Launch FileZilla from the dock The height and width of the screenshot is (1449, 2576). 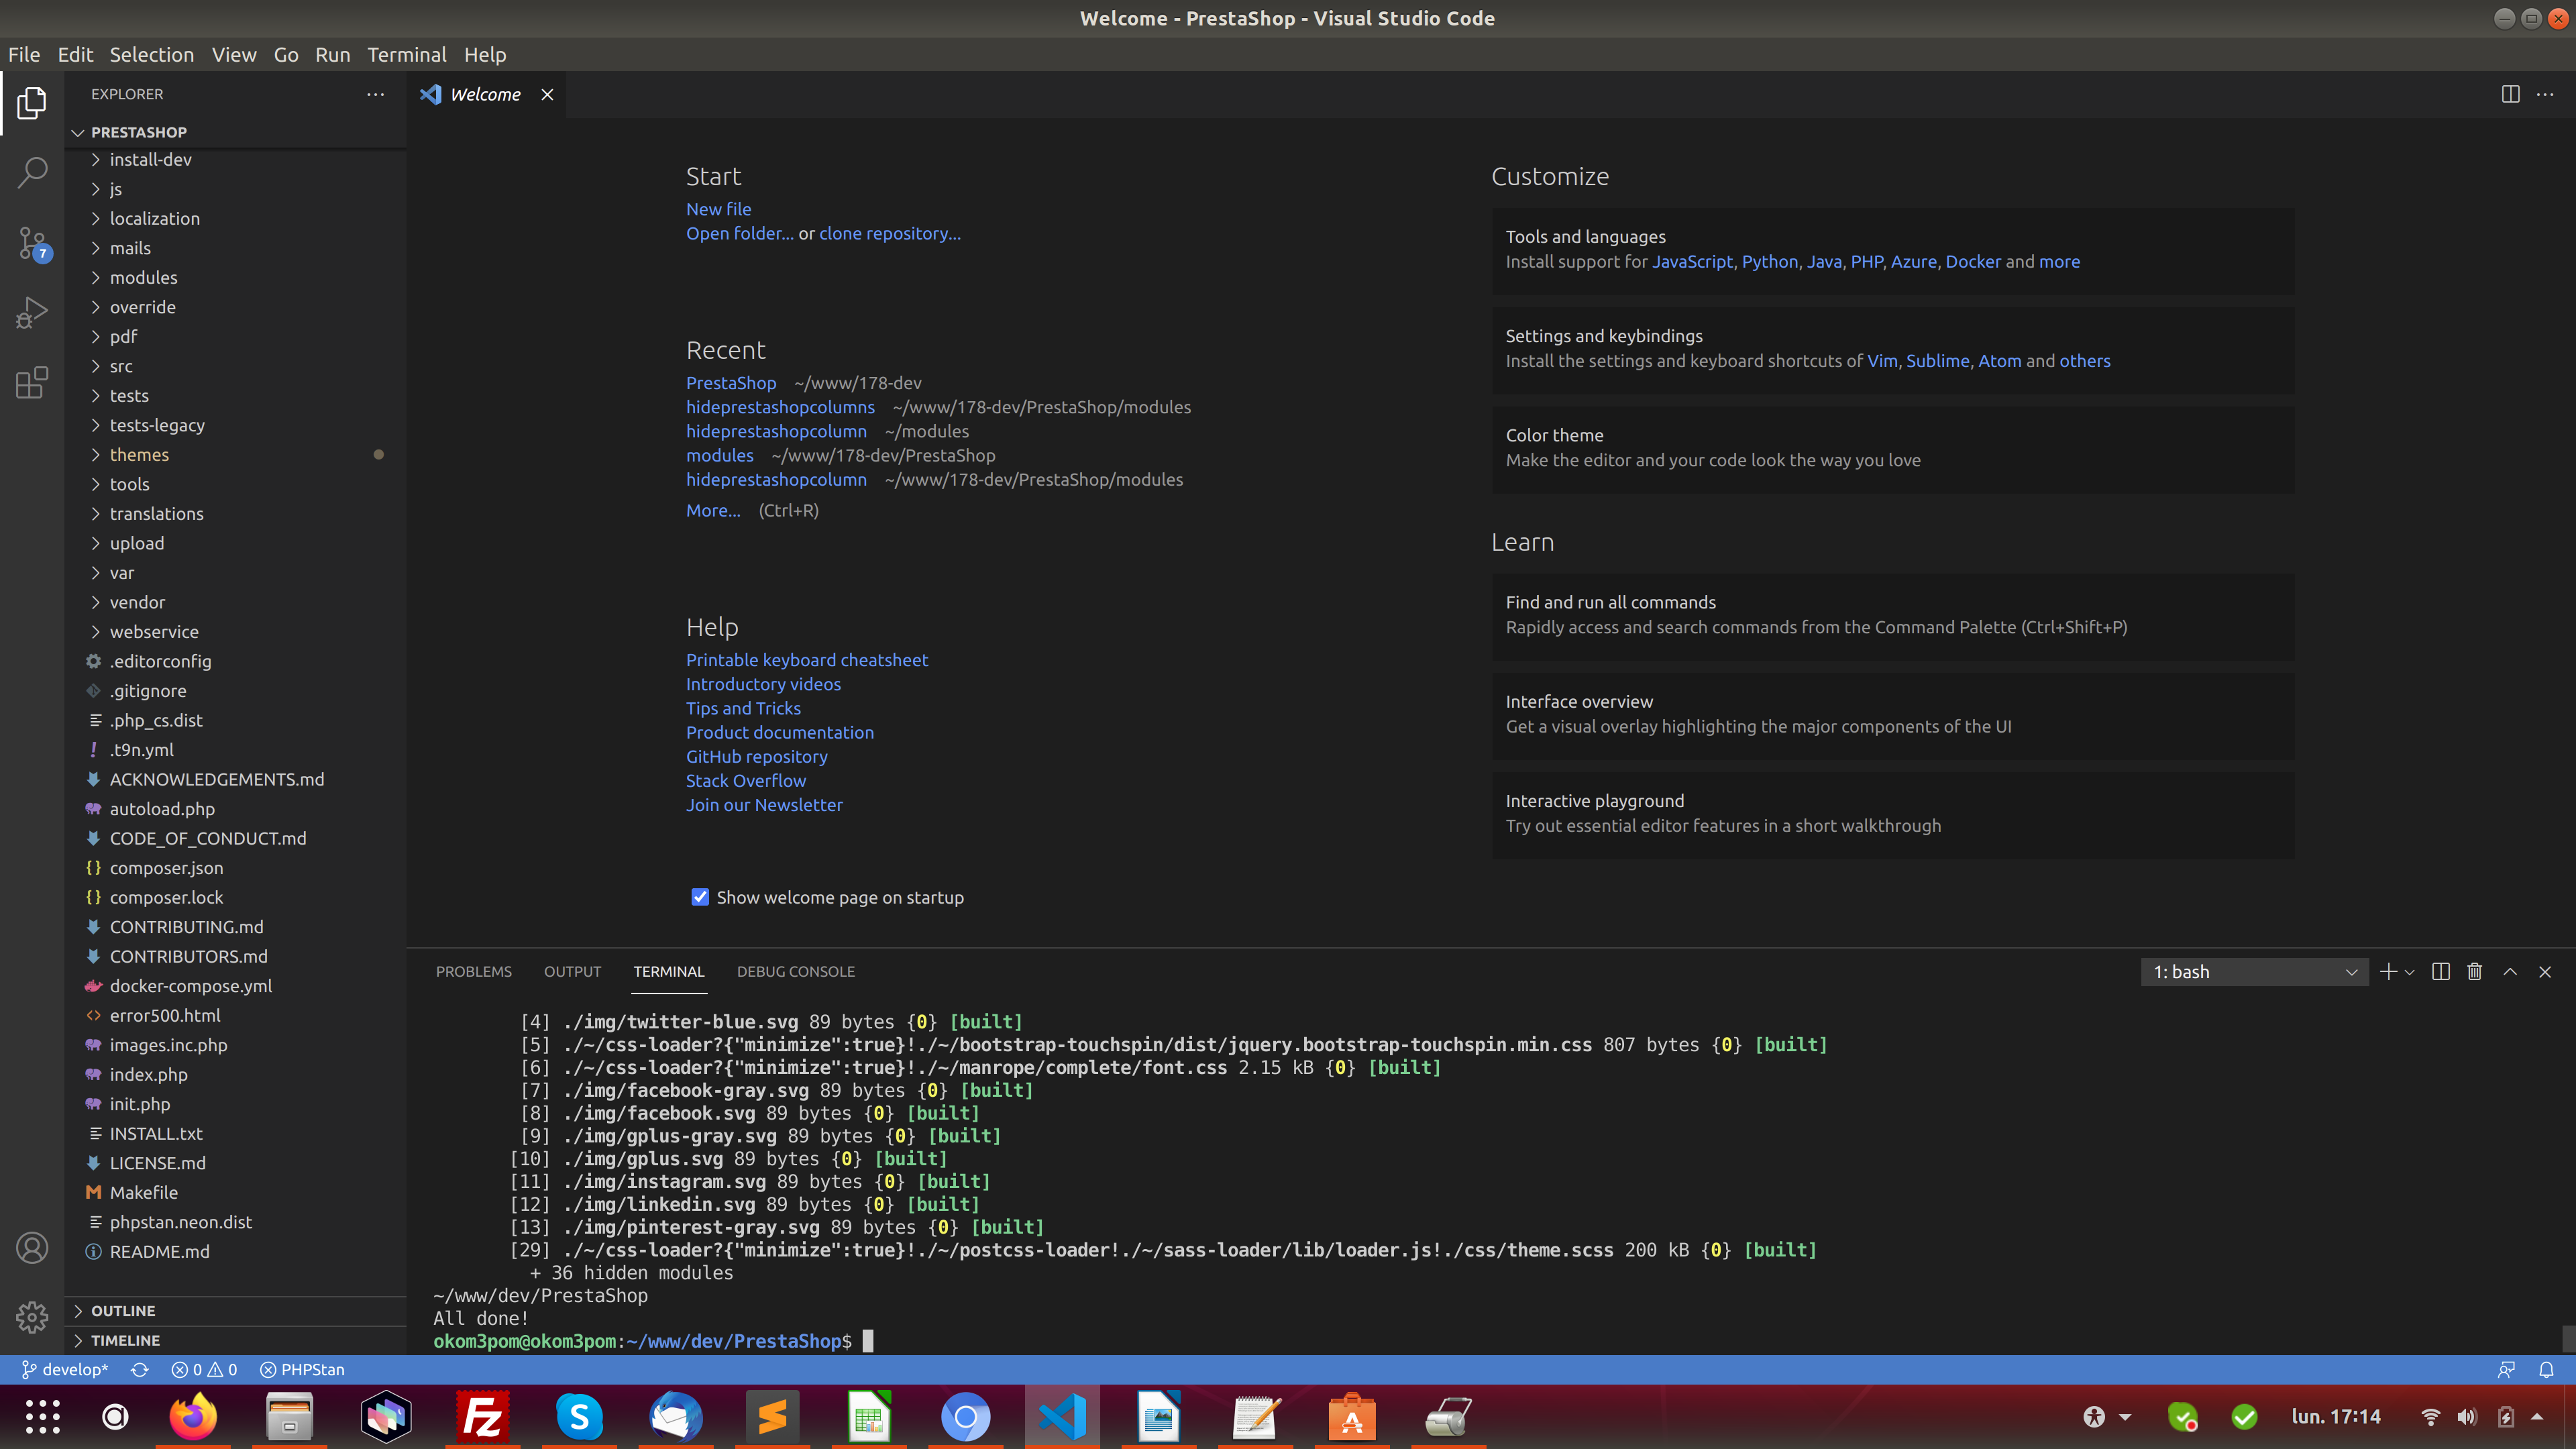(482, 1417)
